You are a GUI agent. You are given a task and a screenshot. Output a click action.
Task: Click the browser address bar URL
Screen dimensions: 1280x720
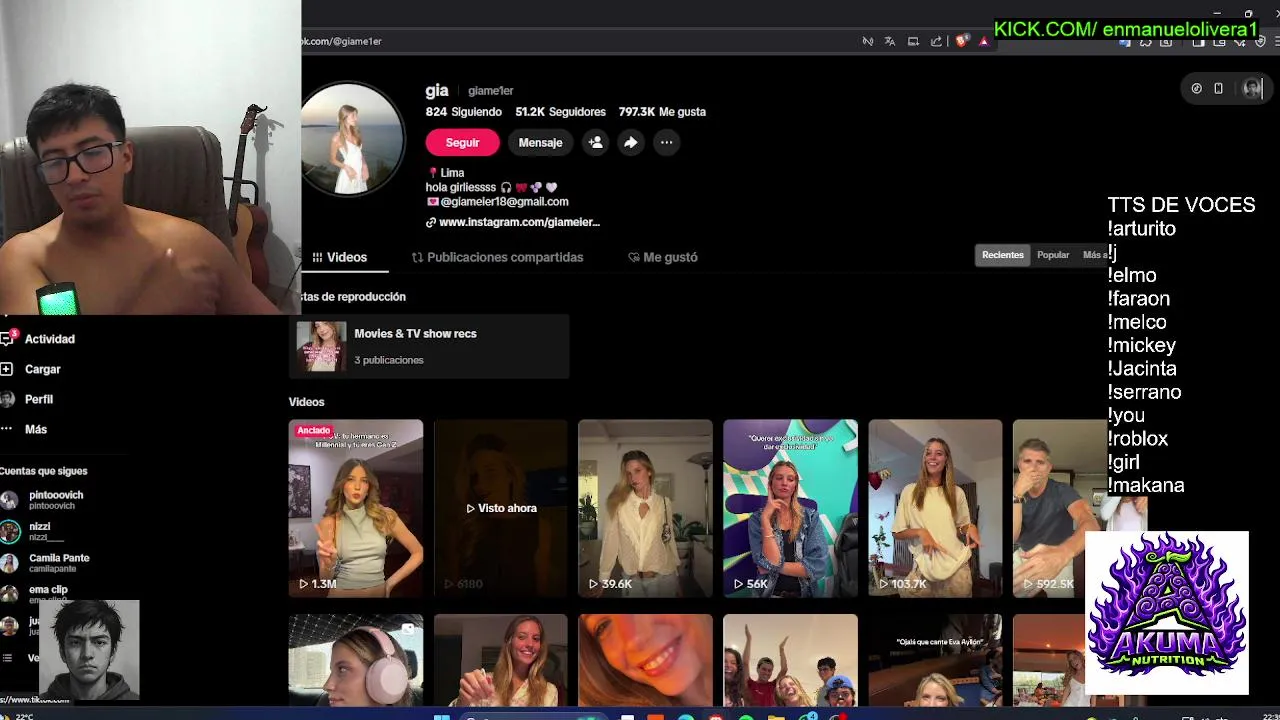coord(342,41)
